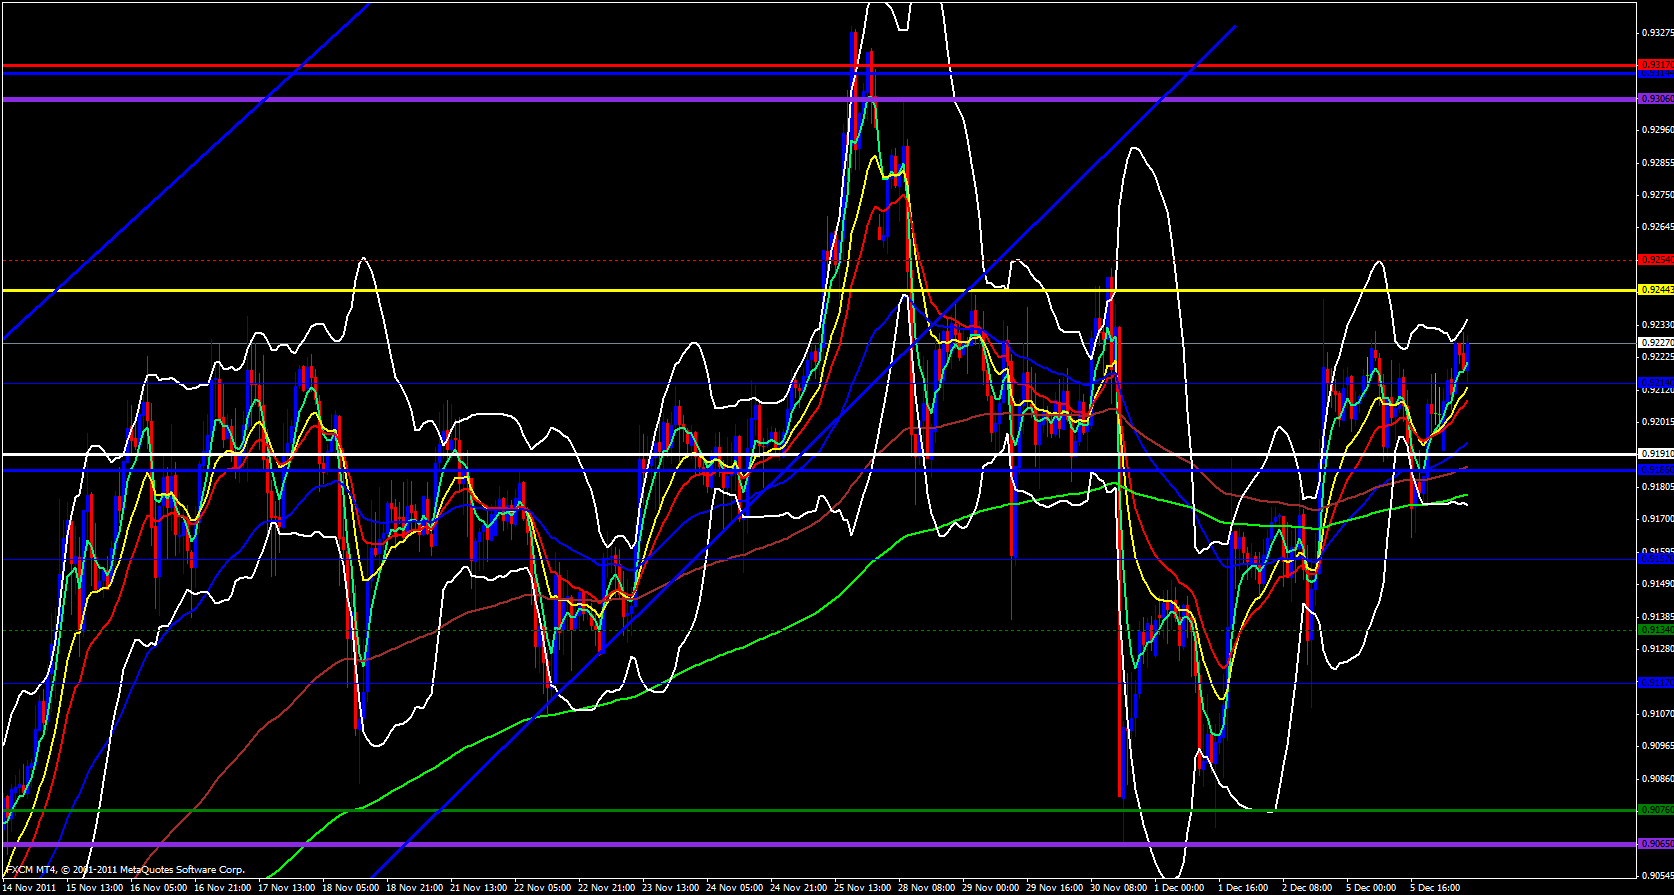
Task: Select the 5 Dec 16:00 time label
Action: point(1435,887)
